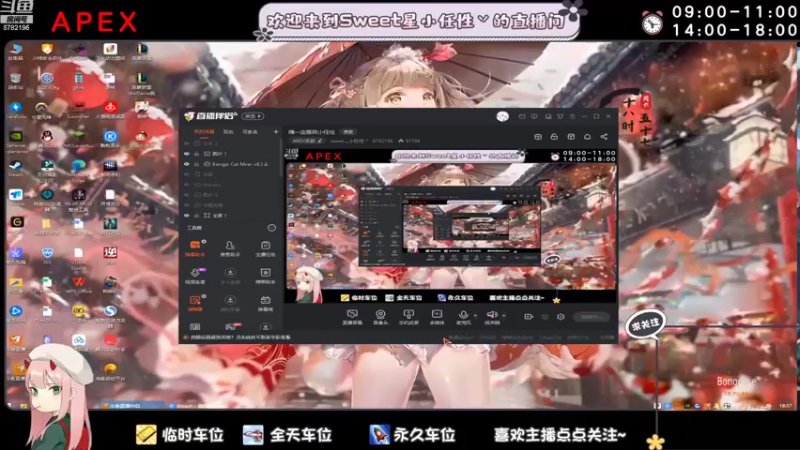The height and width of the screenshot is (450, 800).
Task: Click the notification bell icon
Action: tap(587, 137)
